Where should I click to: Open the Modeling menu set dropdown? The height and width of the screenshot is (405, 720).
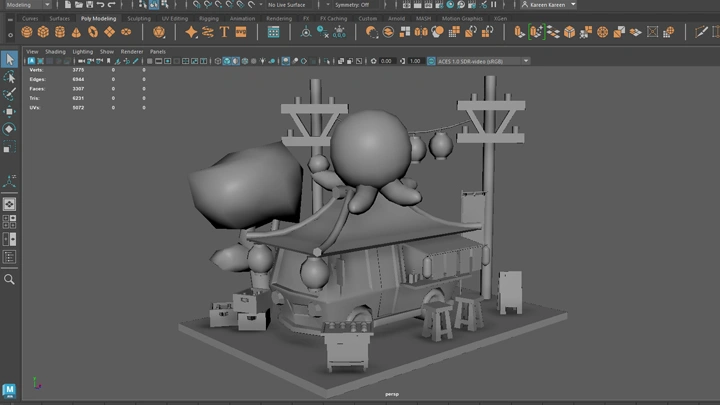tap(30, 5)
